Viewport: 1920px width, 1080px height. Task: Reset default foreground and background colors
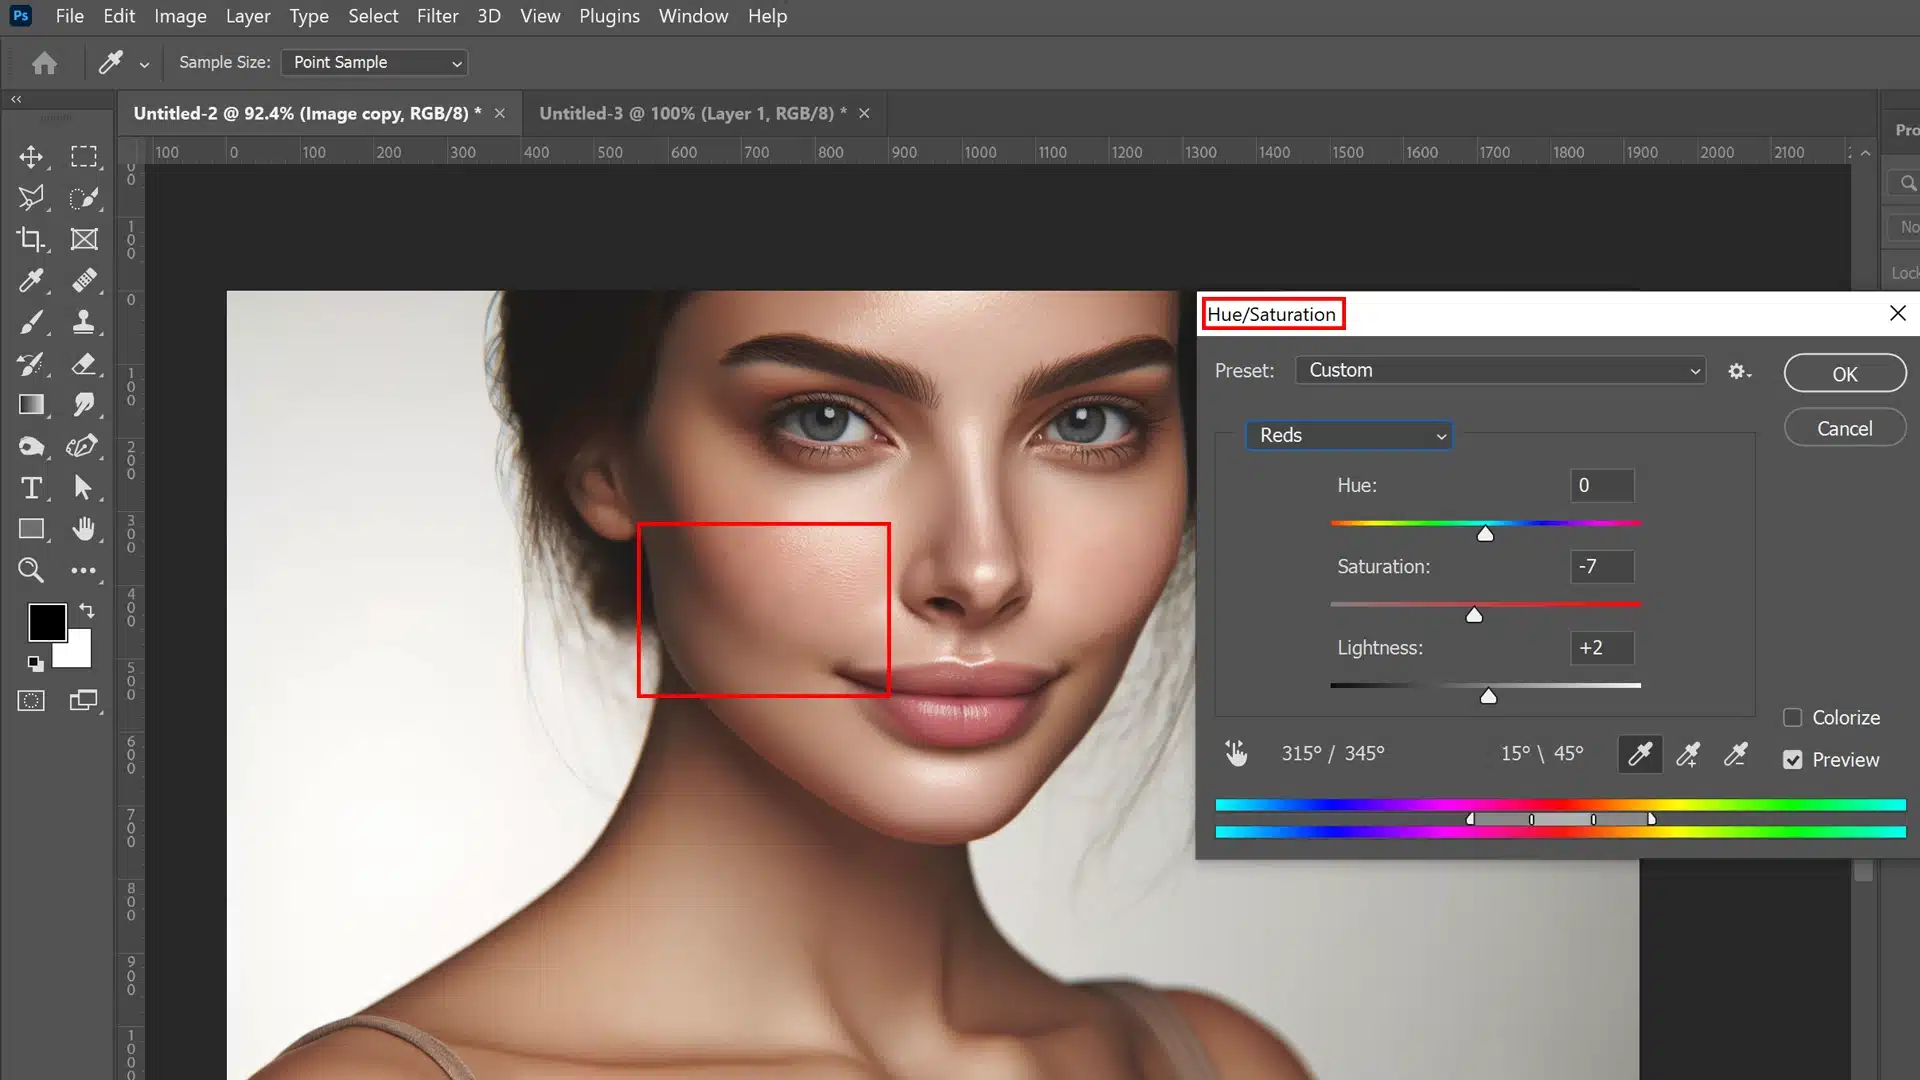pos(35,663)
